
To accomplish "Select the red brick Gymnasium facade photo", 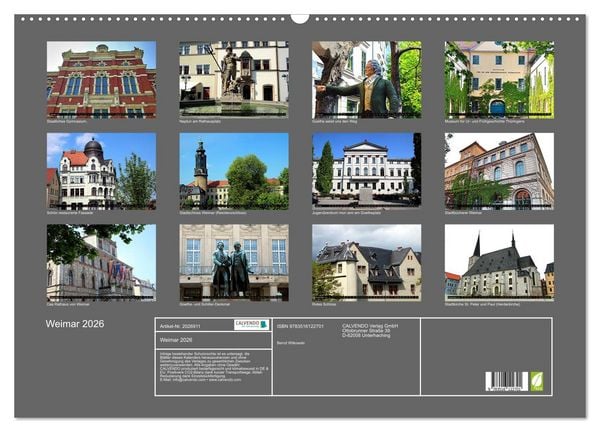I will point(101,80).
